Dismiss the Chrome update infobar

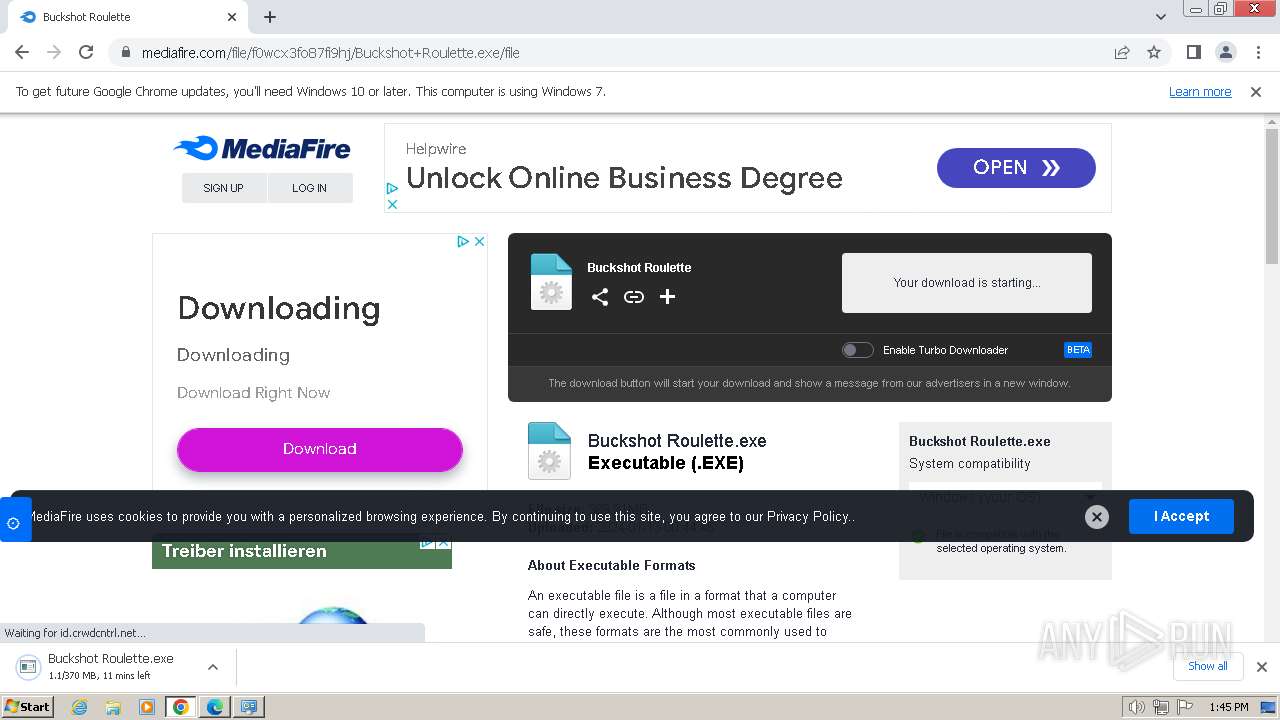coord(1256,92)
